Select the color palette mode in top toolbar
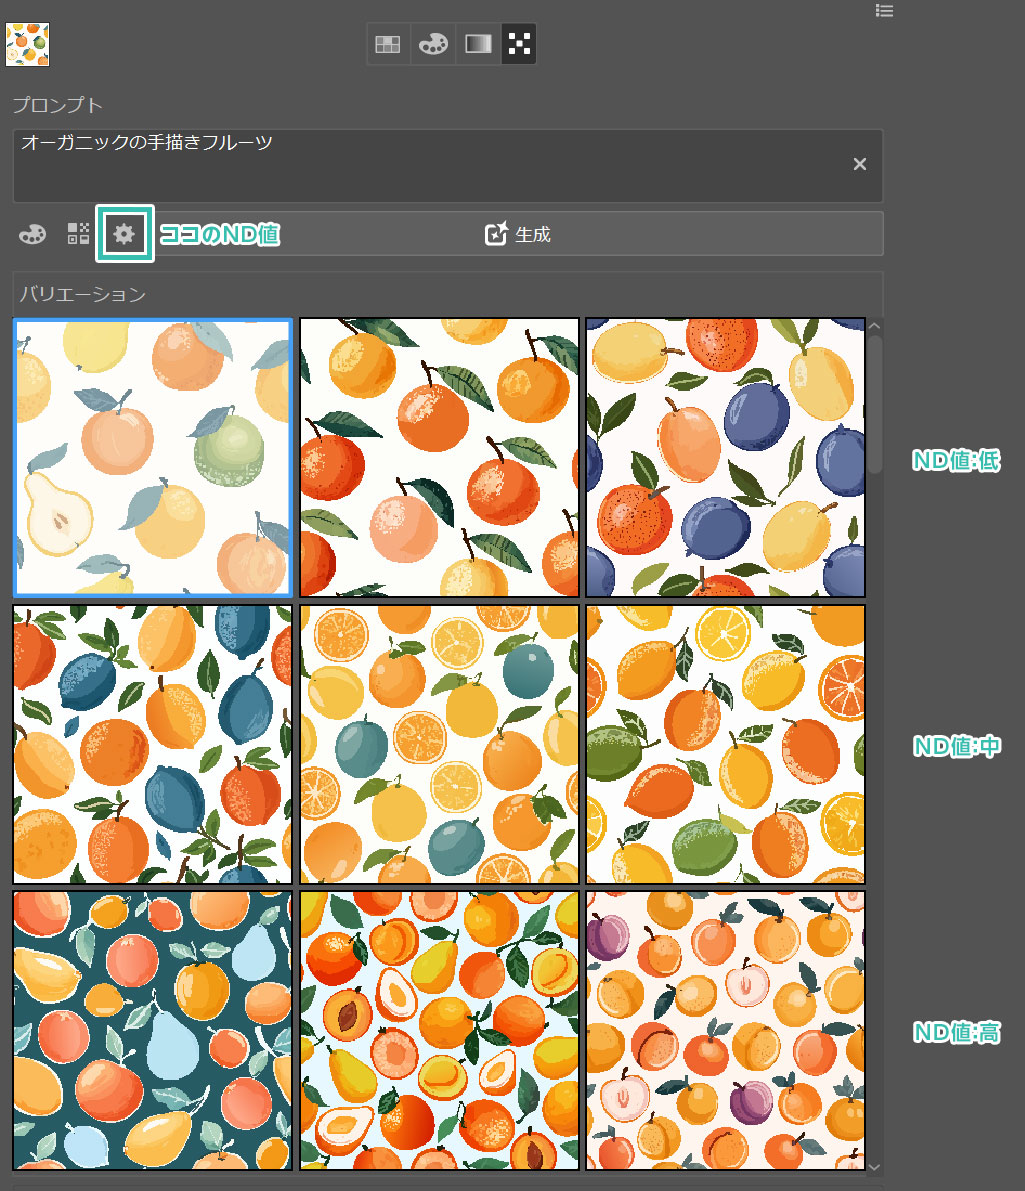The image size is (1025, 1191). point(432,44)
